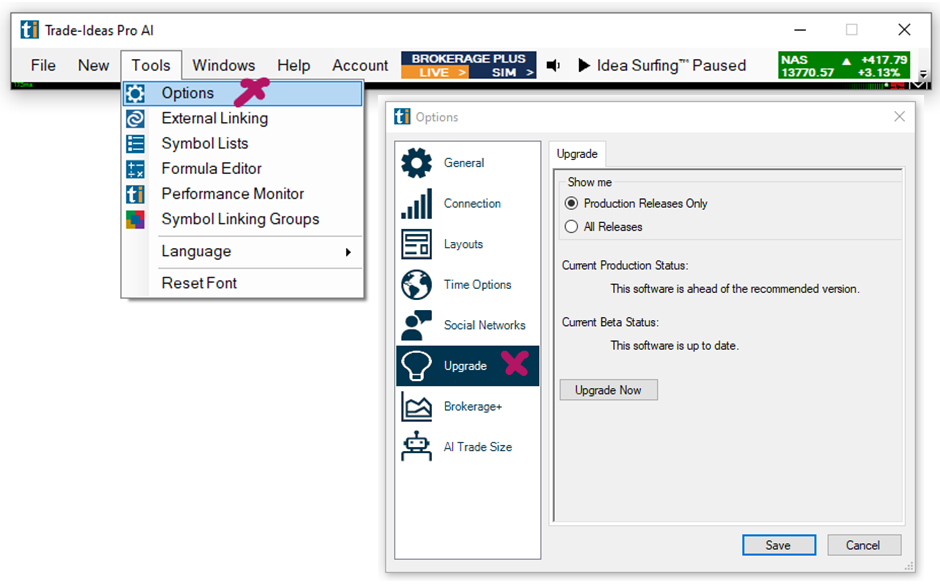Click the Time Options globe icon
Screen dimensions: 940x586
pos(416,285)
